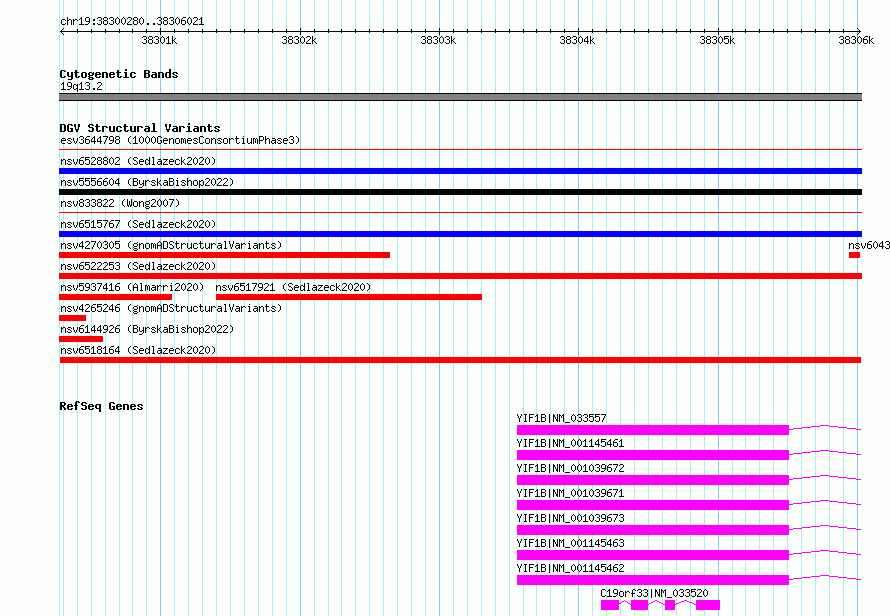890x616 pixels.
Task: Click the red nsv6517921 variant bar
Action: pyautogui.click(x=349, y=297)
